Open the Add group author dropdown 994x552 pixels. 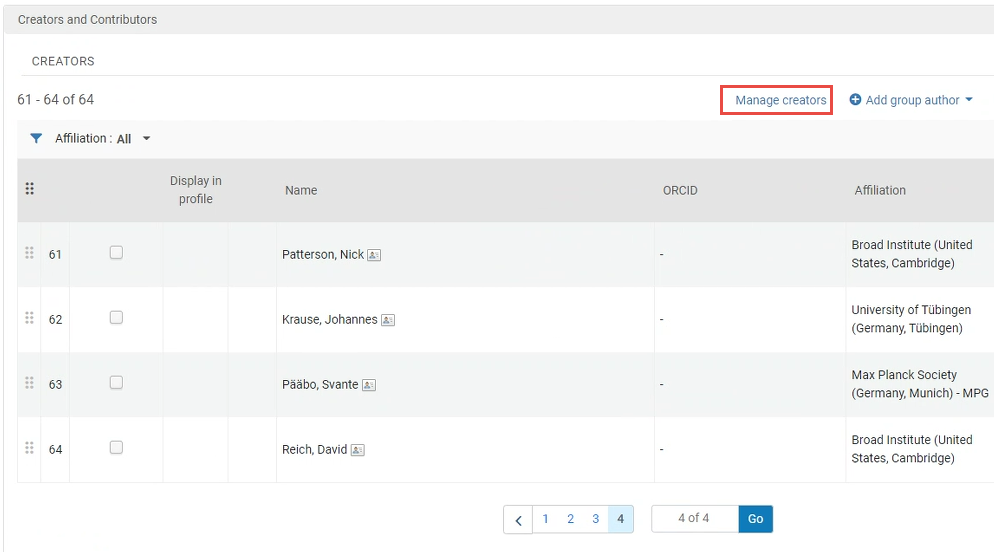pyautogui.click(x=911, y=100)
